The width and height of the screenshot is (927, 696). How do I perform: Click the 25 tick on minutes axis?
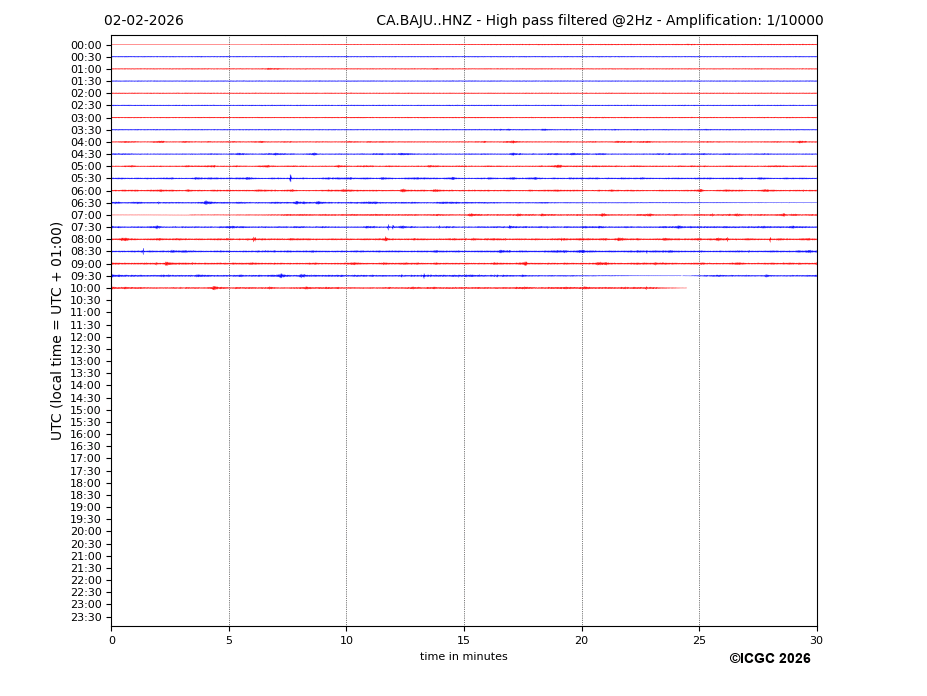click(699, 640)
